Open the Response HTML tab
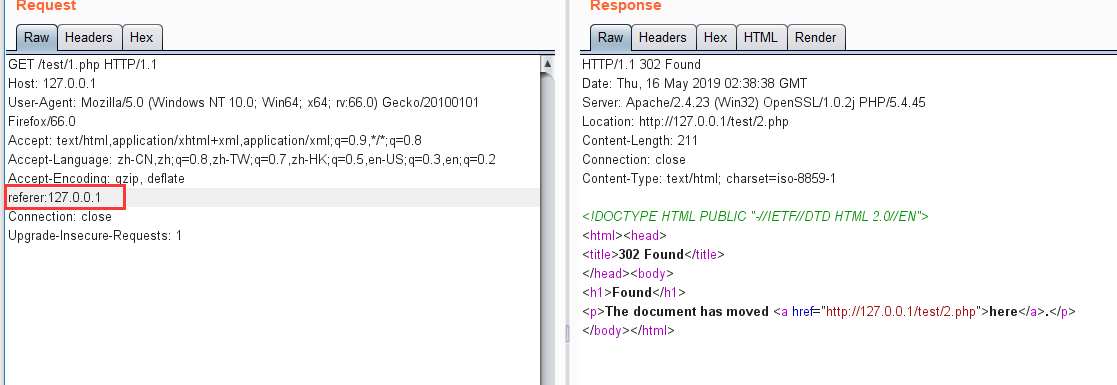The height and width of the screenshot is (385, 1117). pyautogui.click(x=761, y=38)
